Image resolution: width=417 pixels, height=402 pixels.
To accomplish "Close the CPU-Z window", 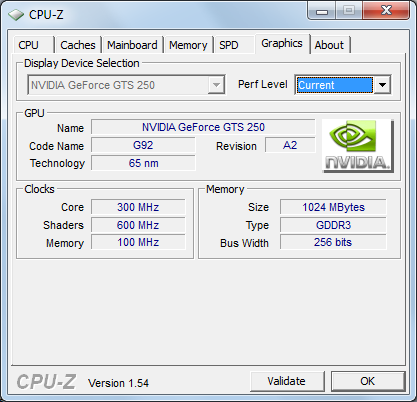I will pos(386,11).
